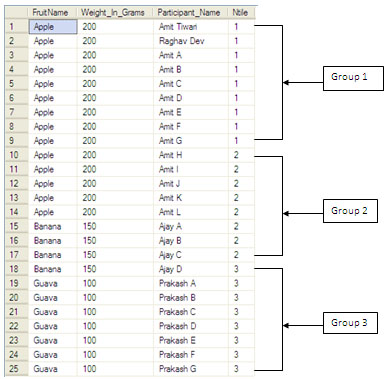Click the participant name Raghav Dev
This screenshot has height=379, width=391.
click(x=182, y=41)
